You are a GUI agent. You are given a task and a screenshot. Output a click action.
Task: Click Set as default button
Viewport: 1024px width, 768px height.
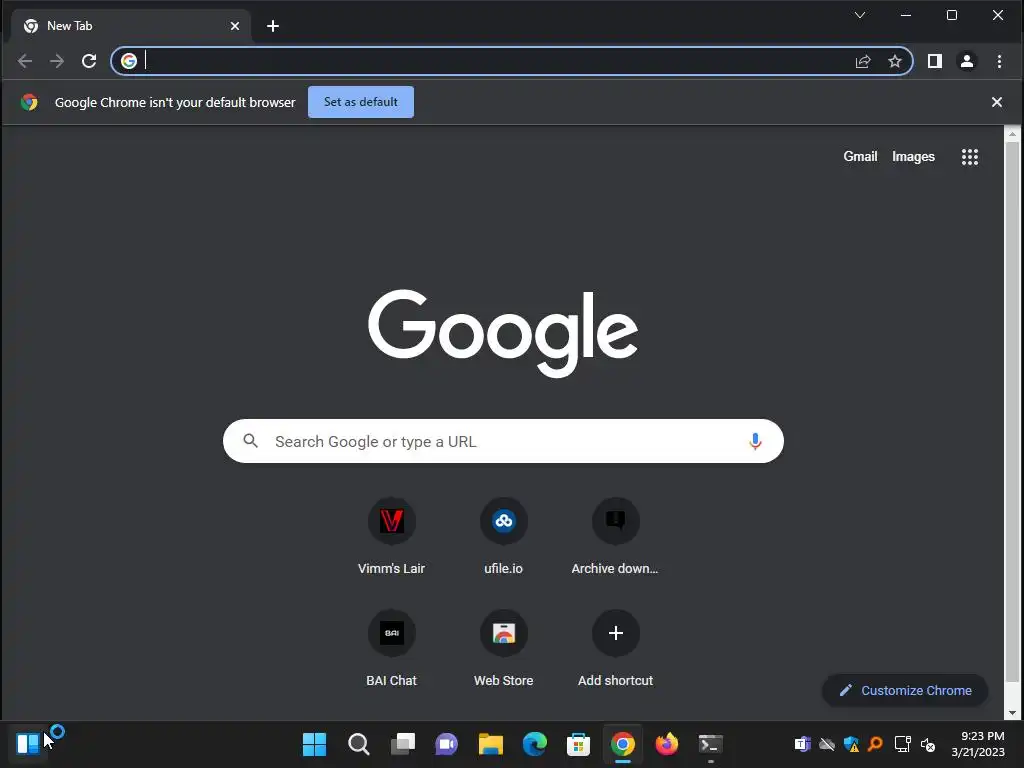tap(360, 102)
